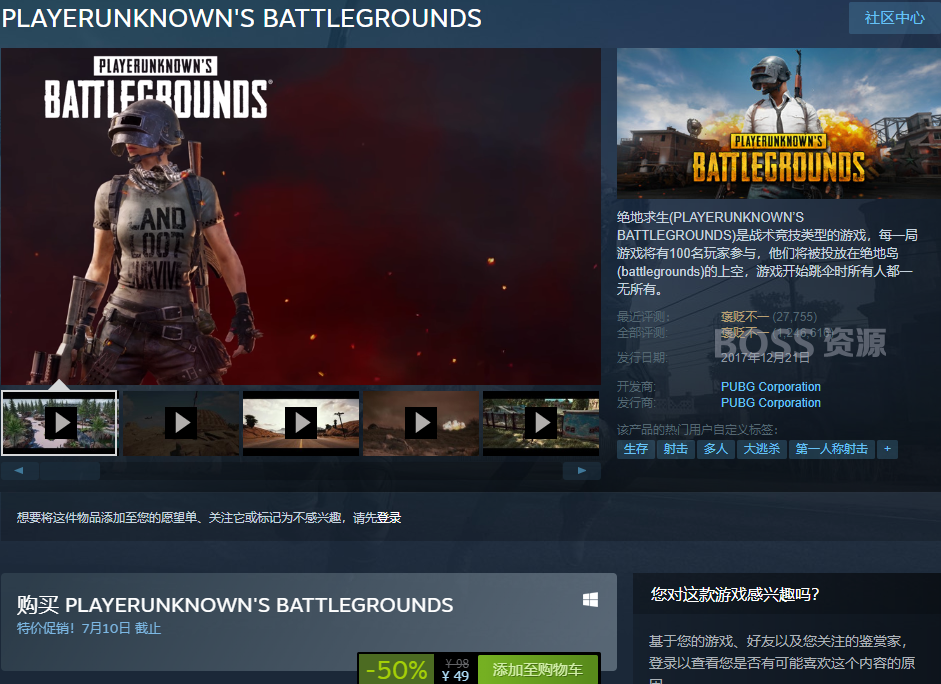
Task: Play the fourth video thumbnail with explosion
Action: click(421, 423)
